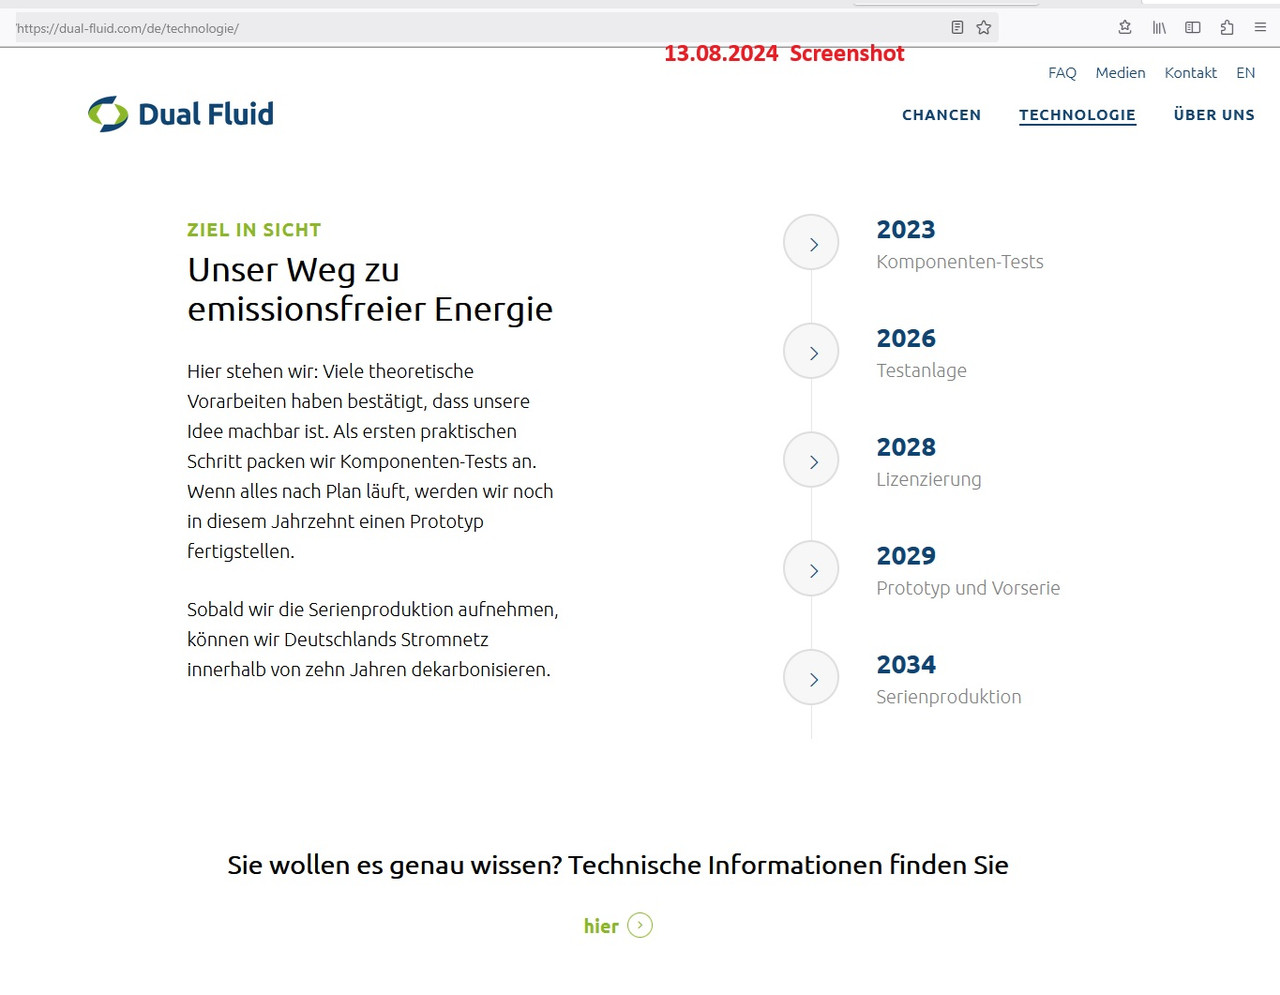
Task: Click the toolbar icon left of library
Action: coord(1125,28)
